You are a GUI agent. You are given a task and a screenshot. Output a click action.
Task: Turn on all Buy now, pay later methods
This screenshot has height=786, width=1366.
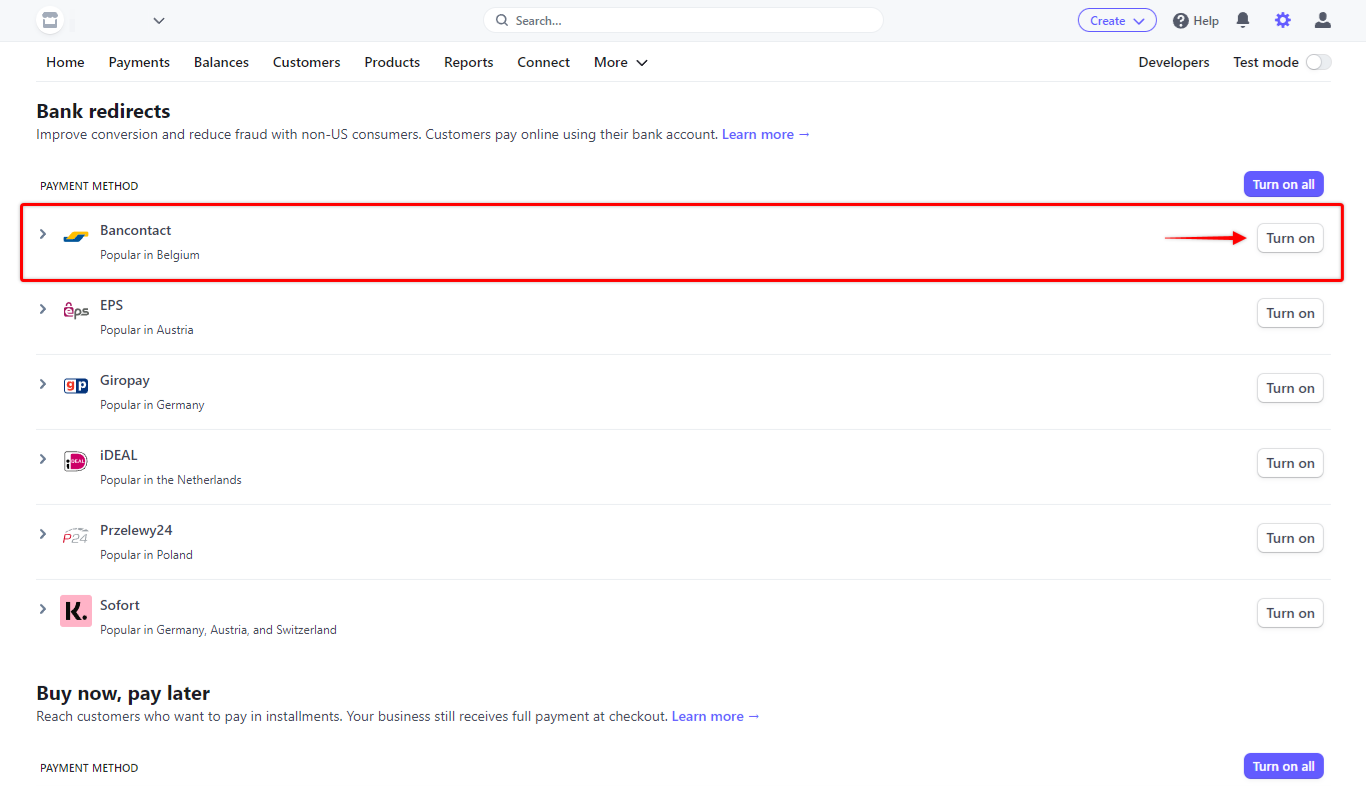pos(1284,766)
